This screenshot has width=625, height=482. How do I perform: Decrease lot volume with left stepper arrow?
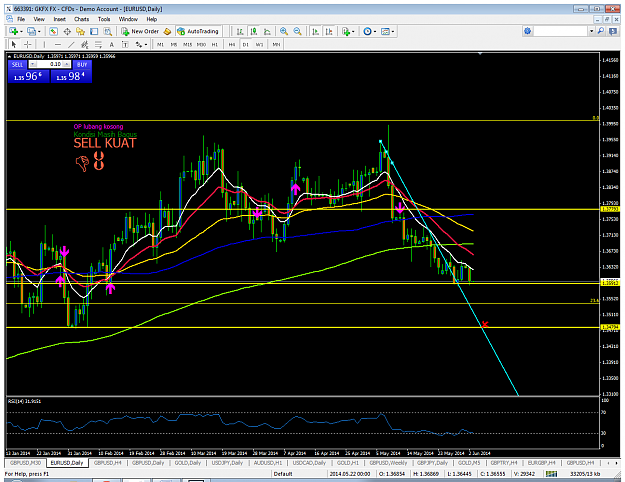(x=33, y=64)
